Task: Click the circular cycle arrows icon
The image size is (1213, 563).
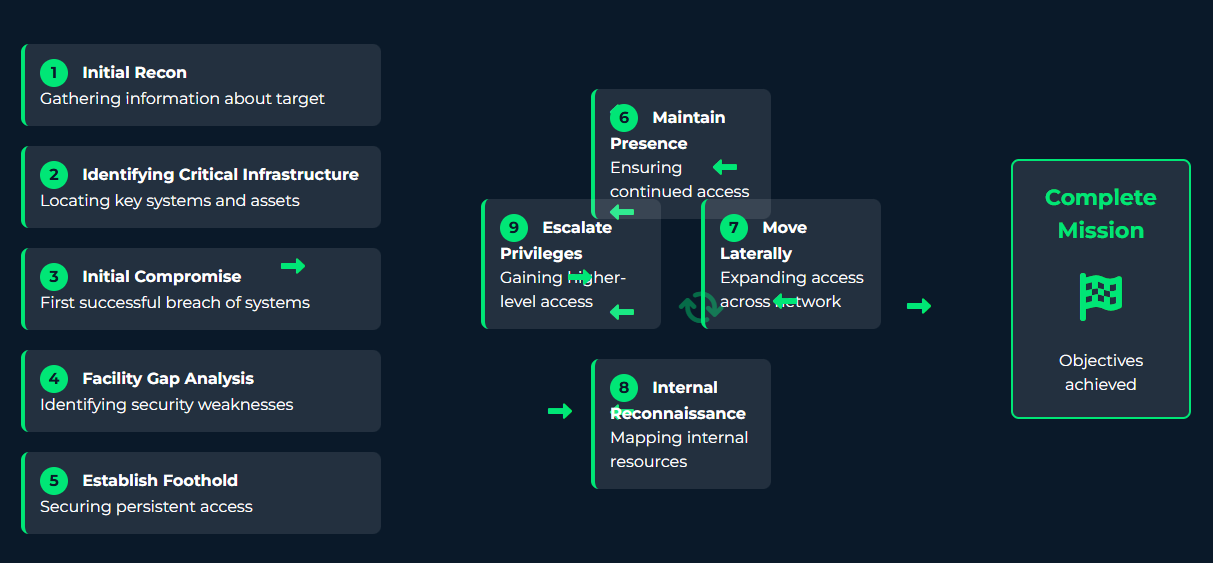Action: [699, 307]
